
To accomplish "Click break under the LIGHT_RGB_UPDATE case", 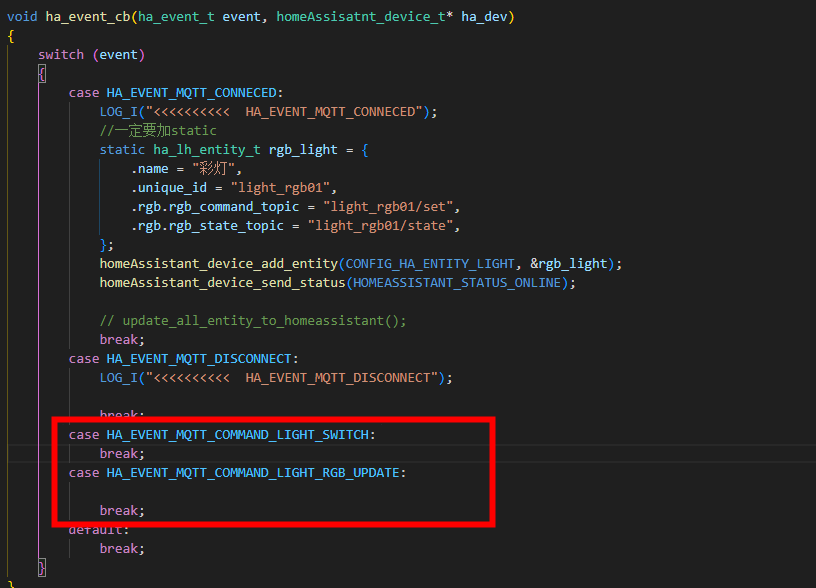I will coord(119,510).
